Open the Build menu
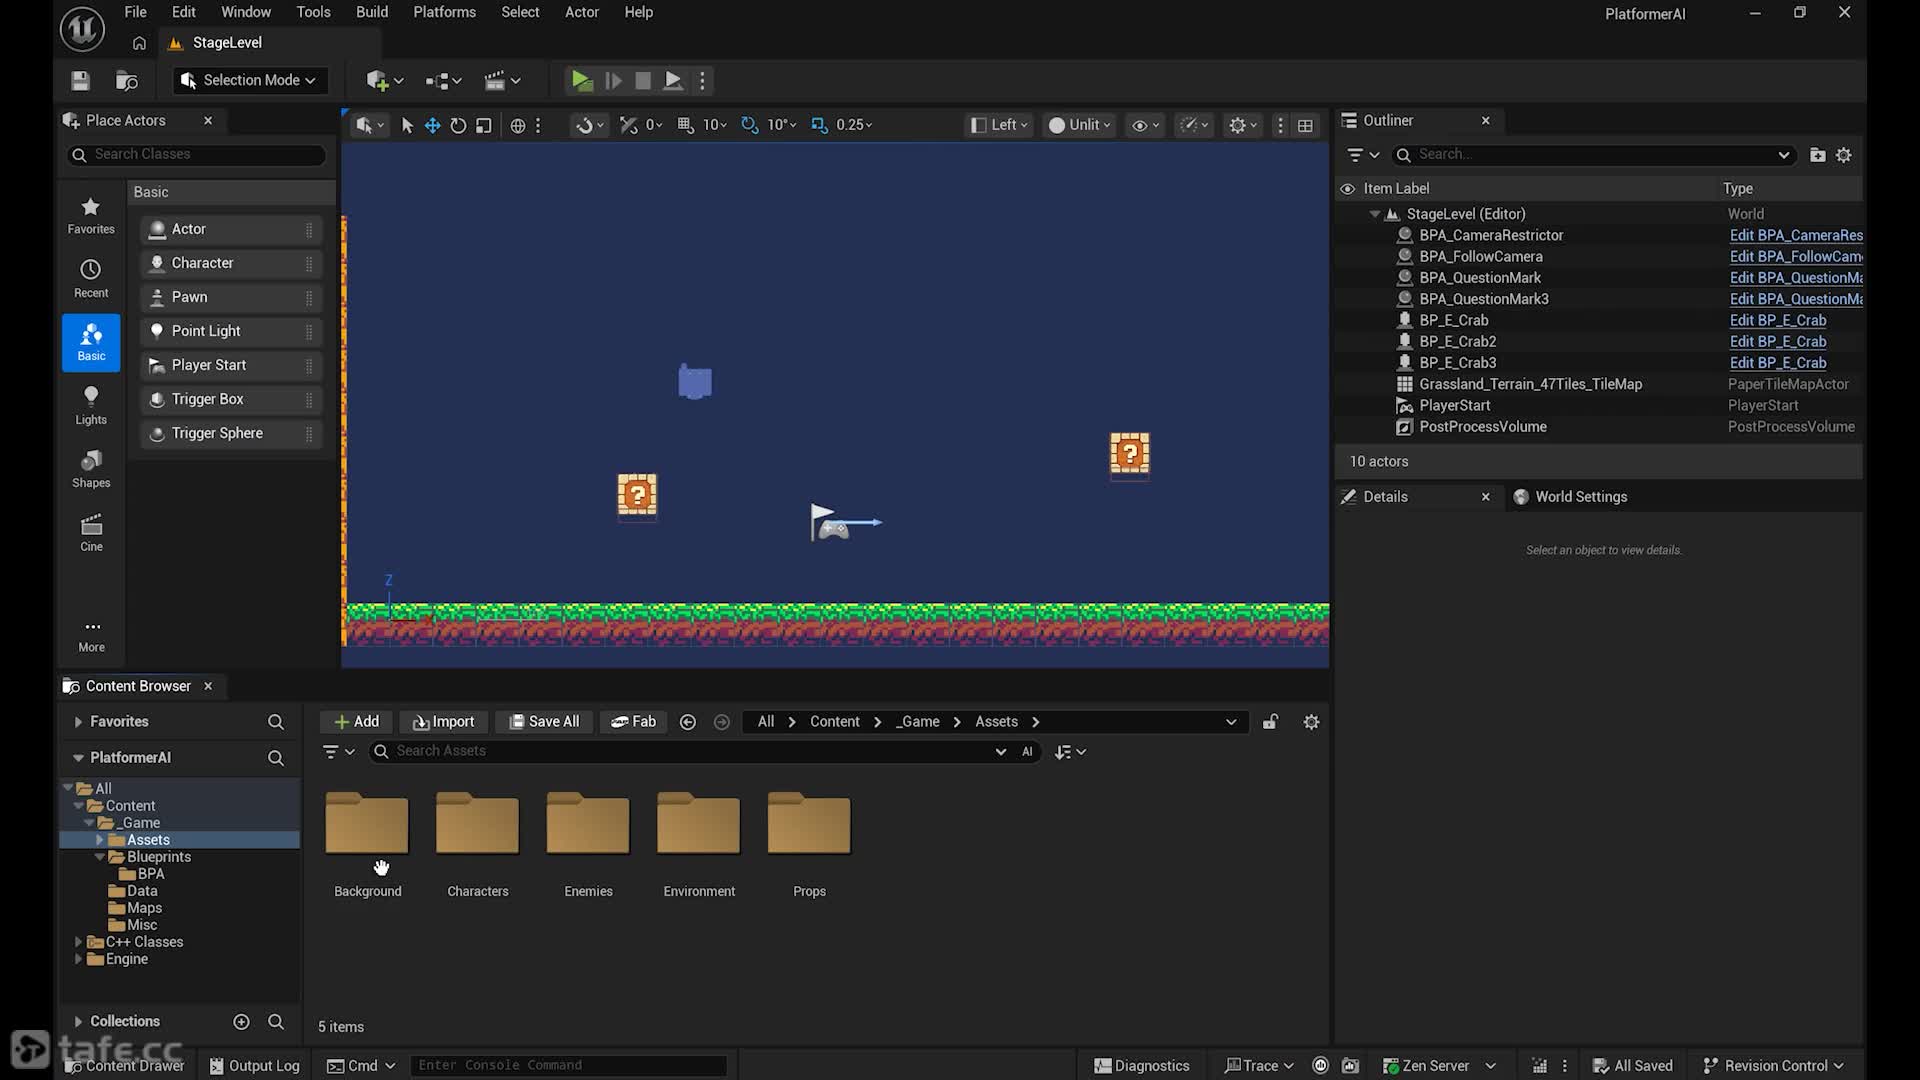Image resolution: width=1920 pixels, height=1080 pixels. (372, 12)
